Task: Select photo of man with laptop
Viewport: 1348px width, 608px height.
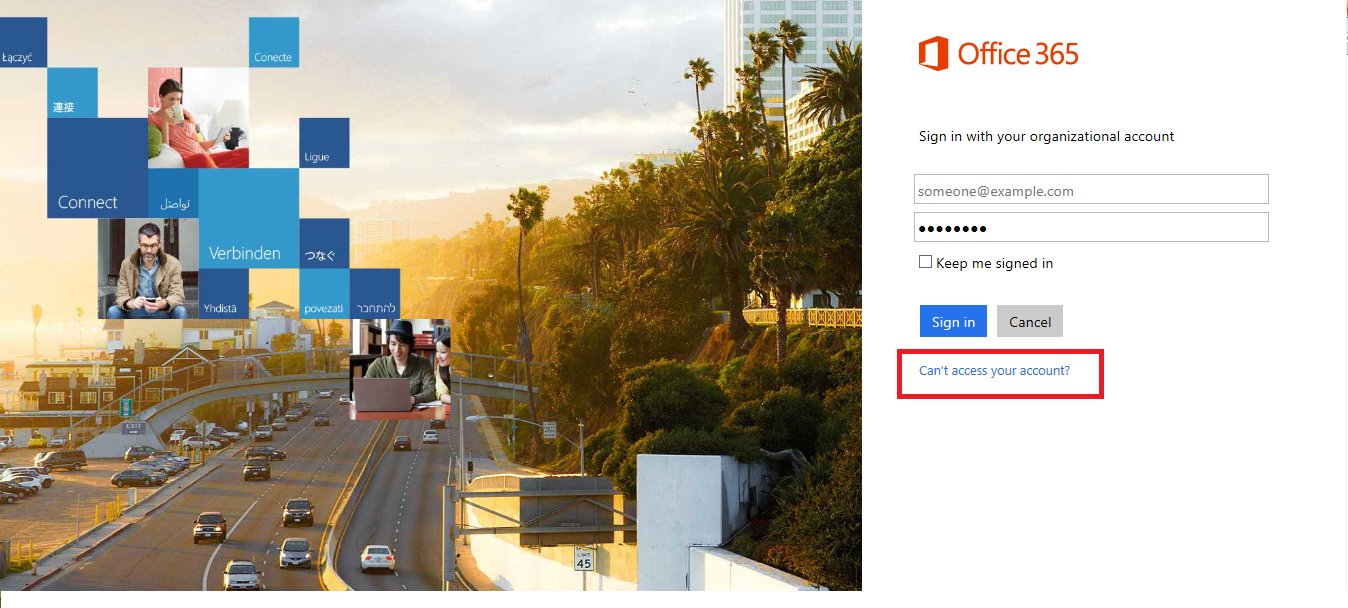Action: point(400,369)
